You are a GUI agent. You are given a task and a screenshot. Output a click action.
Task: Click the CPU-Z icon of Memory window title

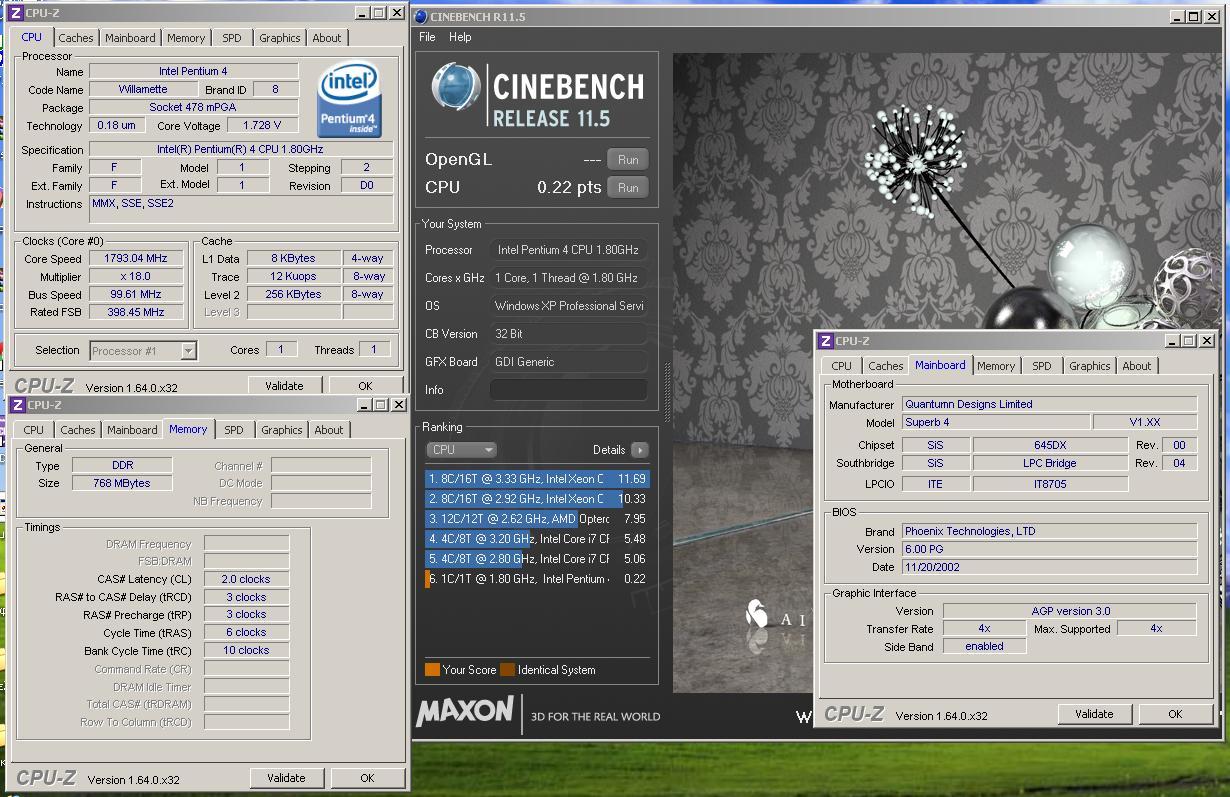click(x=16, y=405)
